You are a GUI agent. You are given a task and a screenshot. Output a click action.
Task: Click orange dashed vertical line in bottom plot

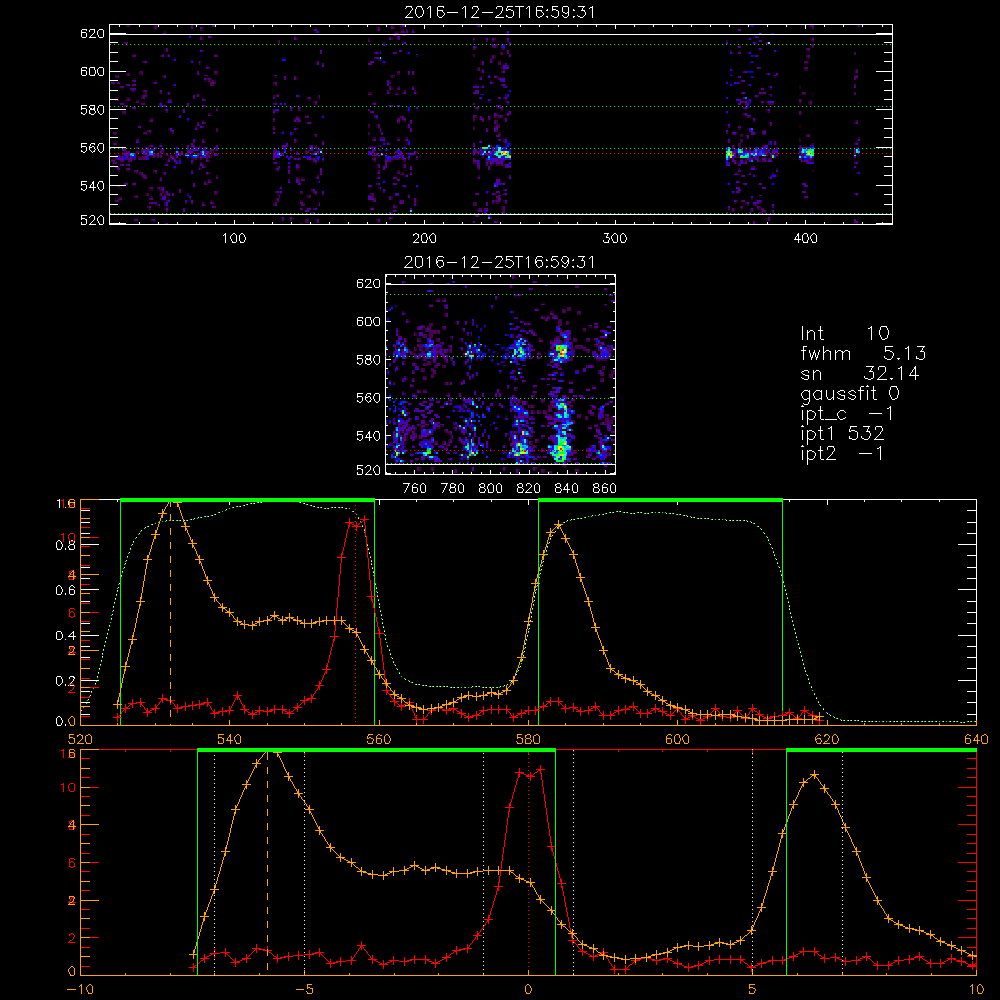267,861
